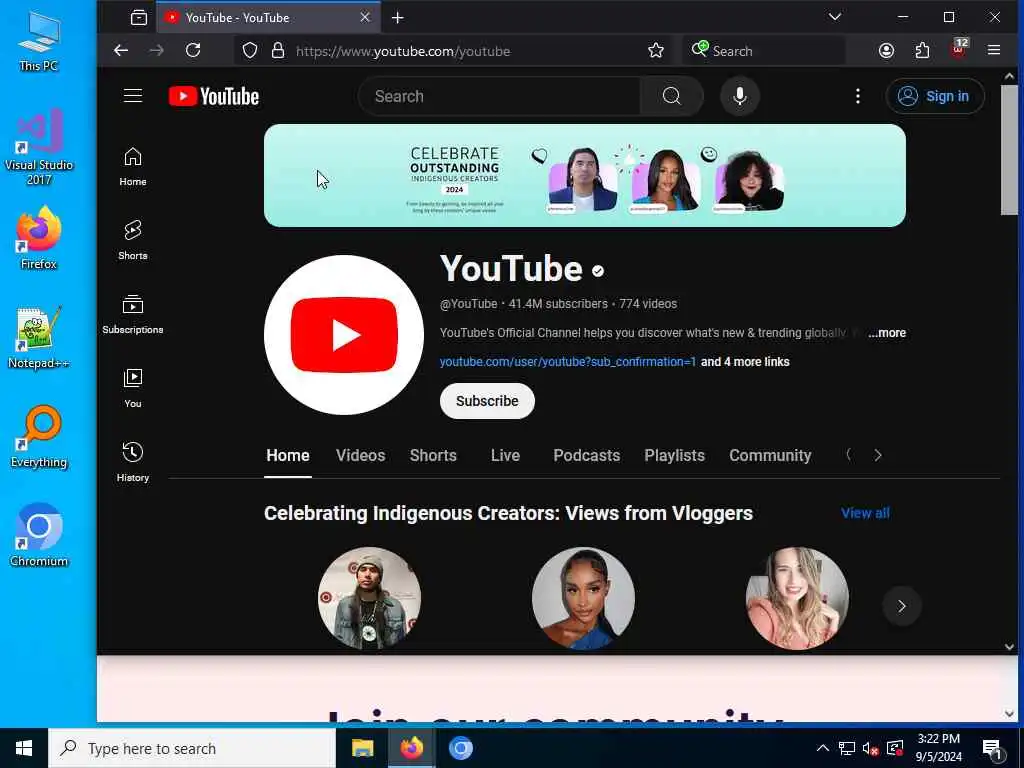1024x768 pixels.
Task: Close the YouTube - YouTube tab
Action: point(365,18)
